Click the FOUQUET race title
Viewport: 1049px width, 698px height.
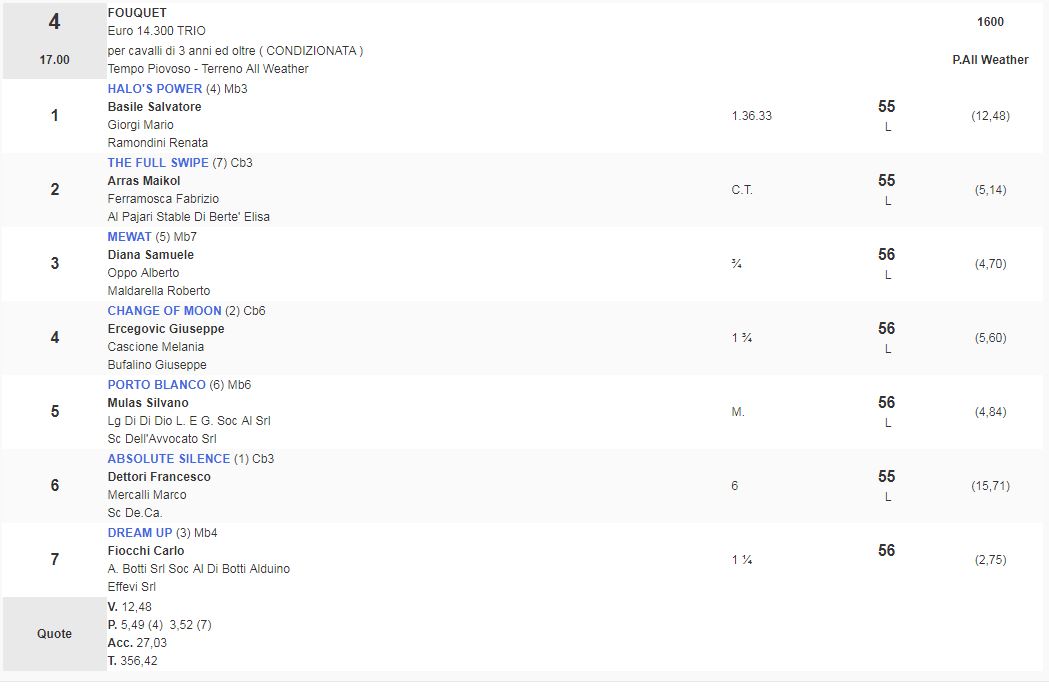(x=137, y=13)
